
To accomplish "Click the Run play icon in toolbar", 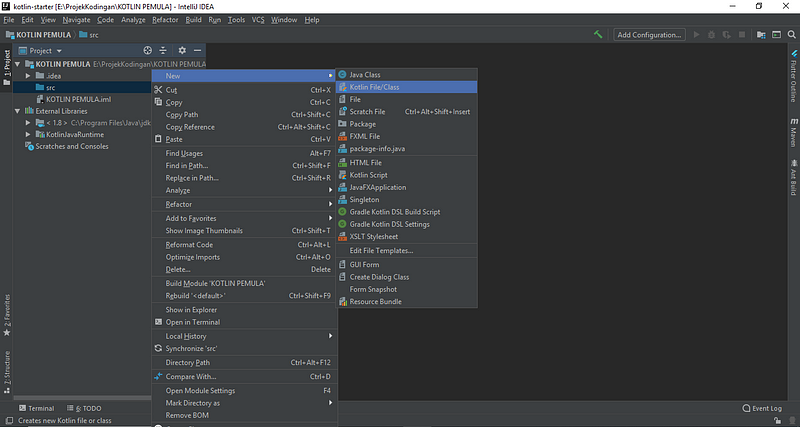I will (696, 35).
